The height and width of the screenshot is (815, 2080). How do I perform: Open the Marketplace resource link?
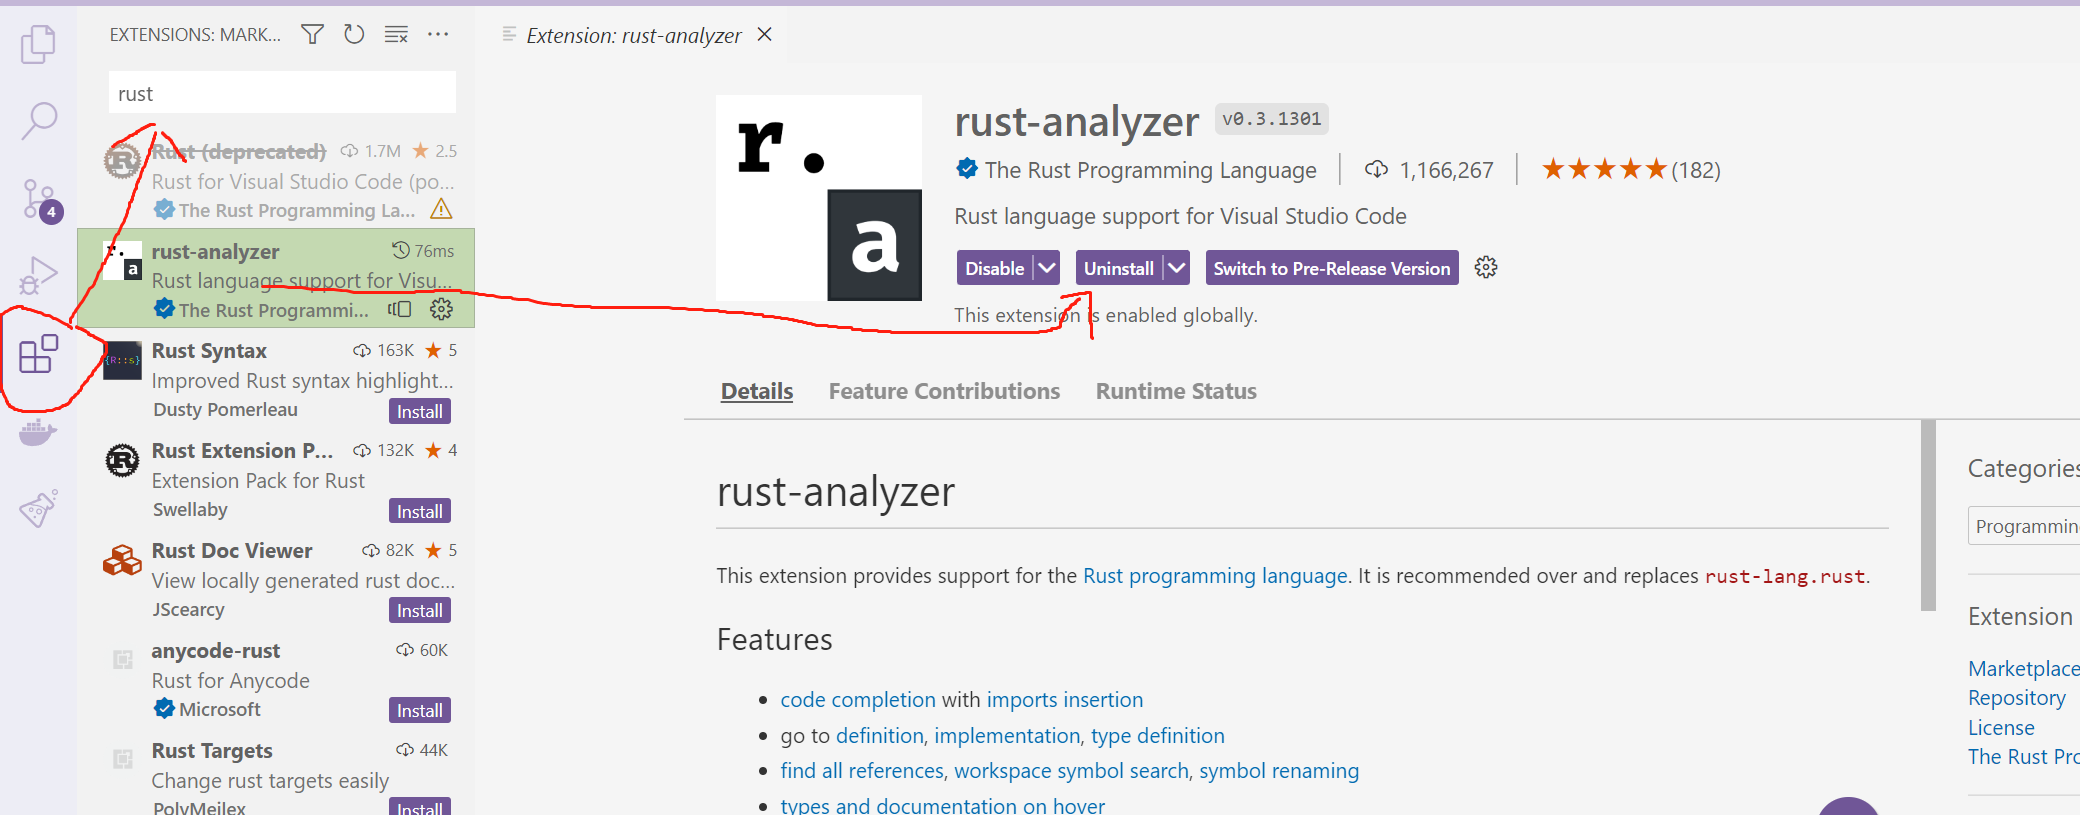(x=2024, y=668)
